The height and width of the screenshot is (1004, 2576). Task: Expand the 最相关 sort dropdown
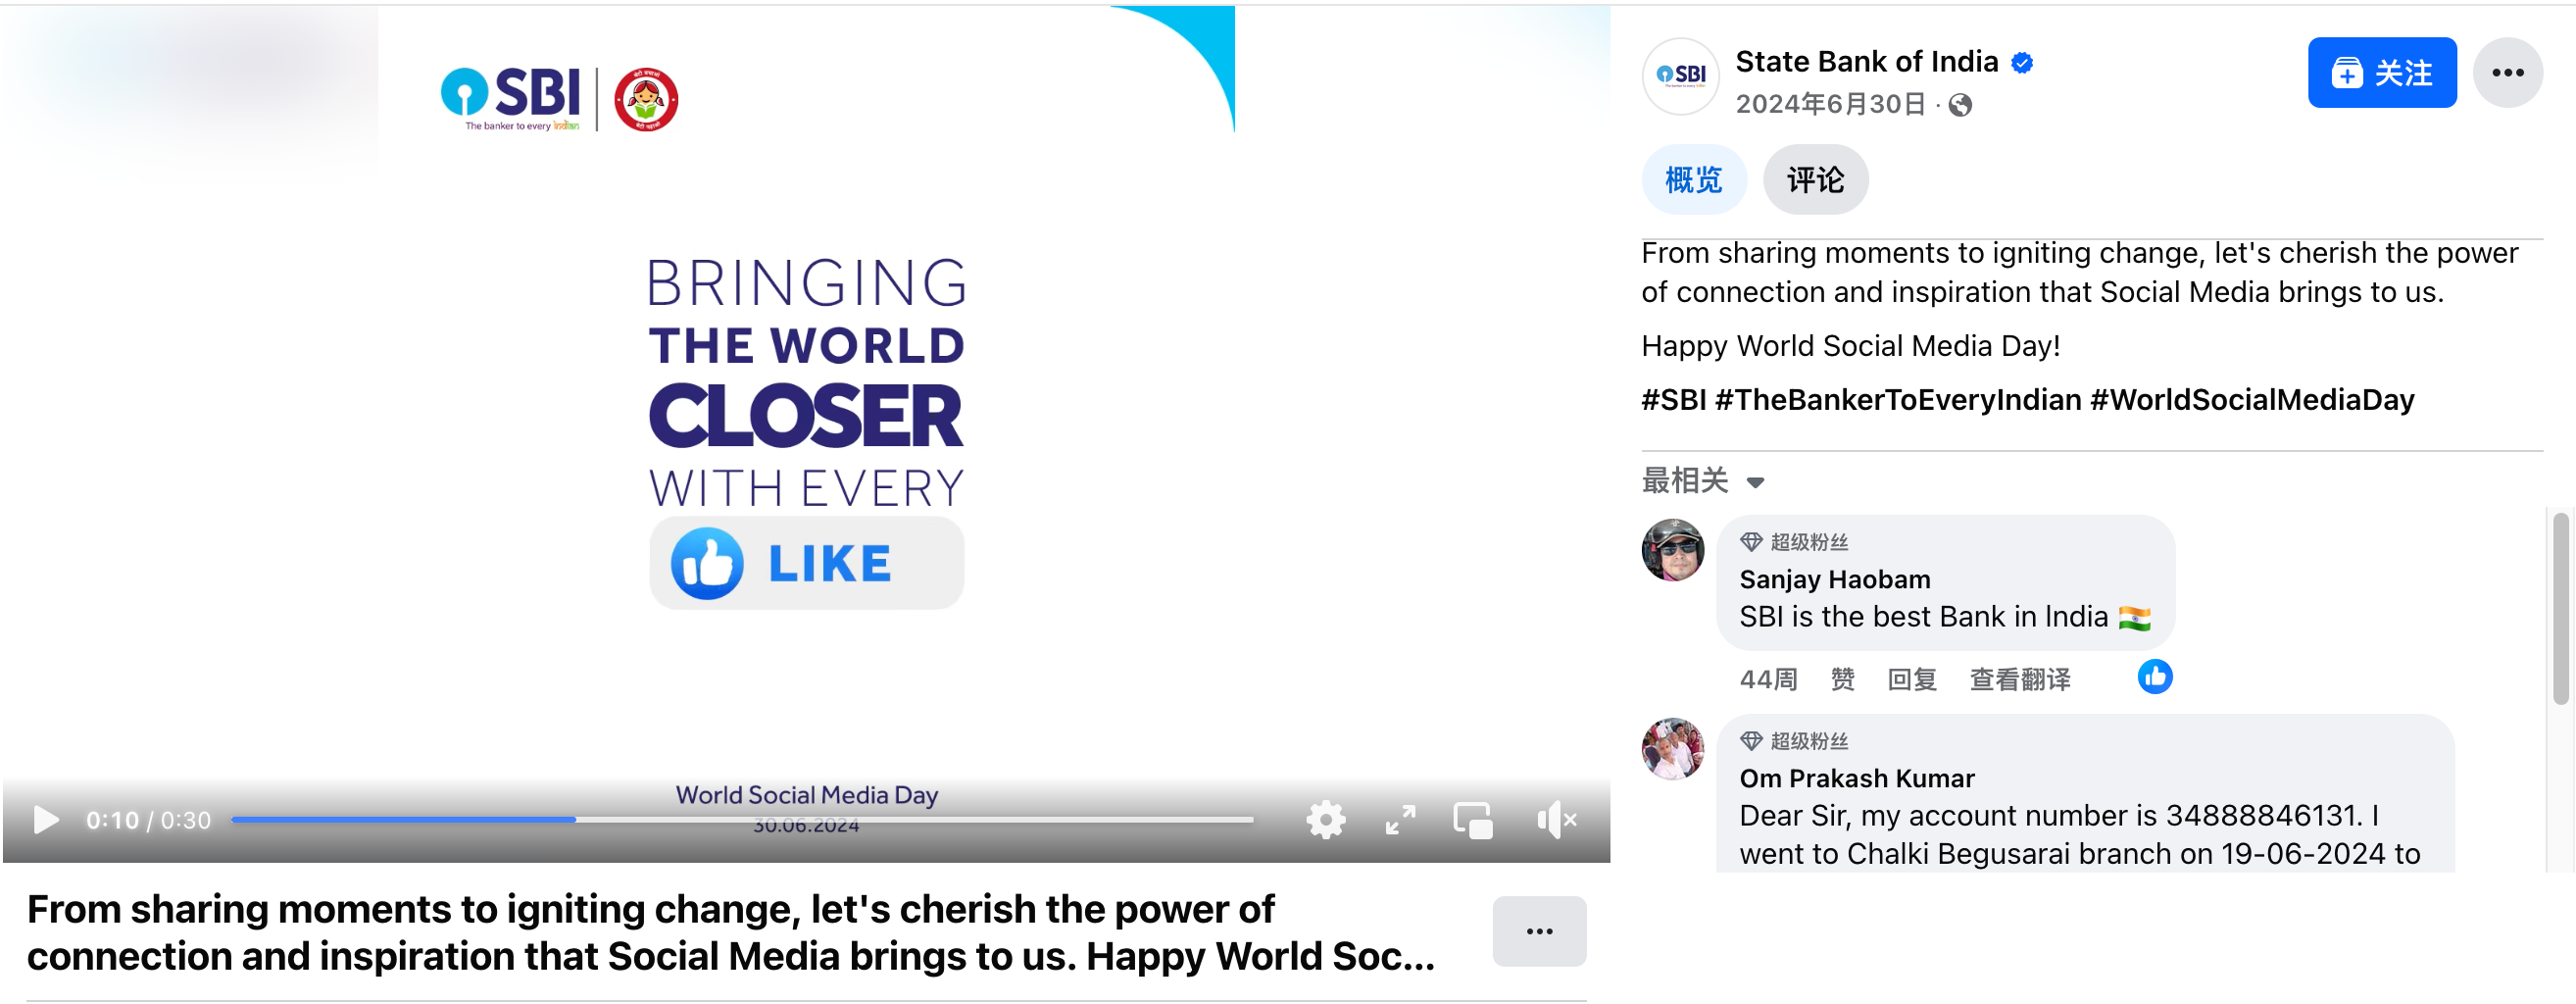[x=1703, y=481]
